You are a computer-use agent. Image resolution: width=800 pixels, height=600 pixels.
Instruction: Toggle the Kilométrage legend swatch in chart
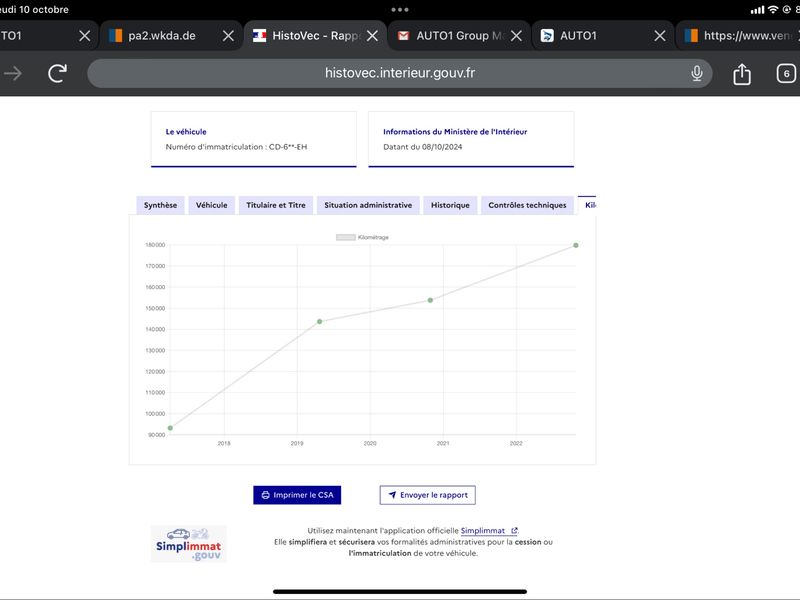click(345, 237)
